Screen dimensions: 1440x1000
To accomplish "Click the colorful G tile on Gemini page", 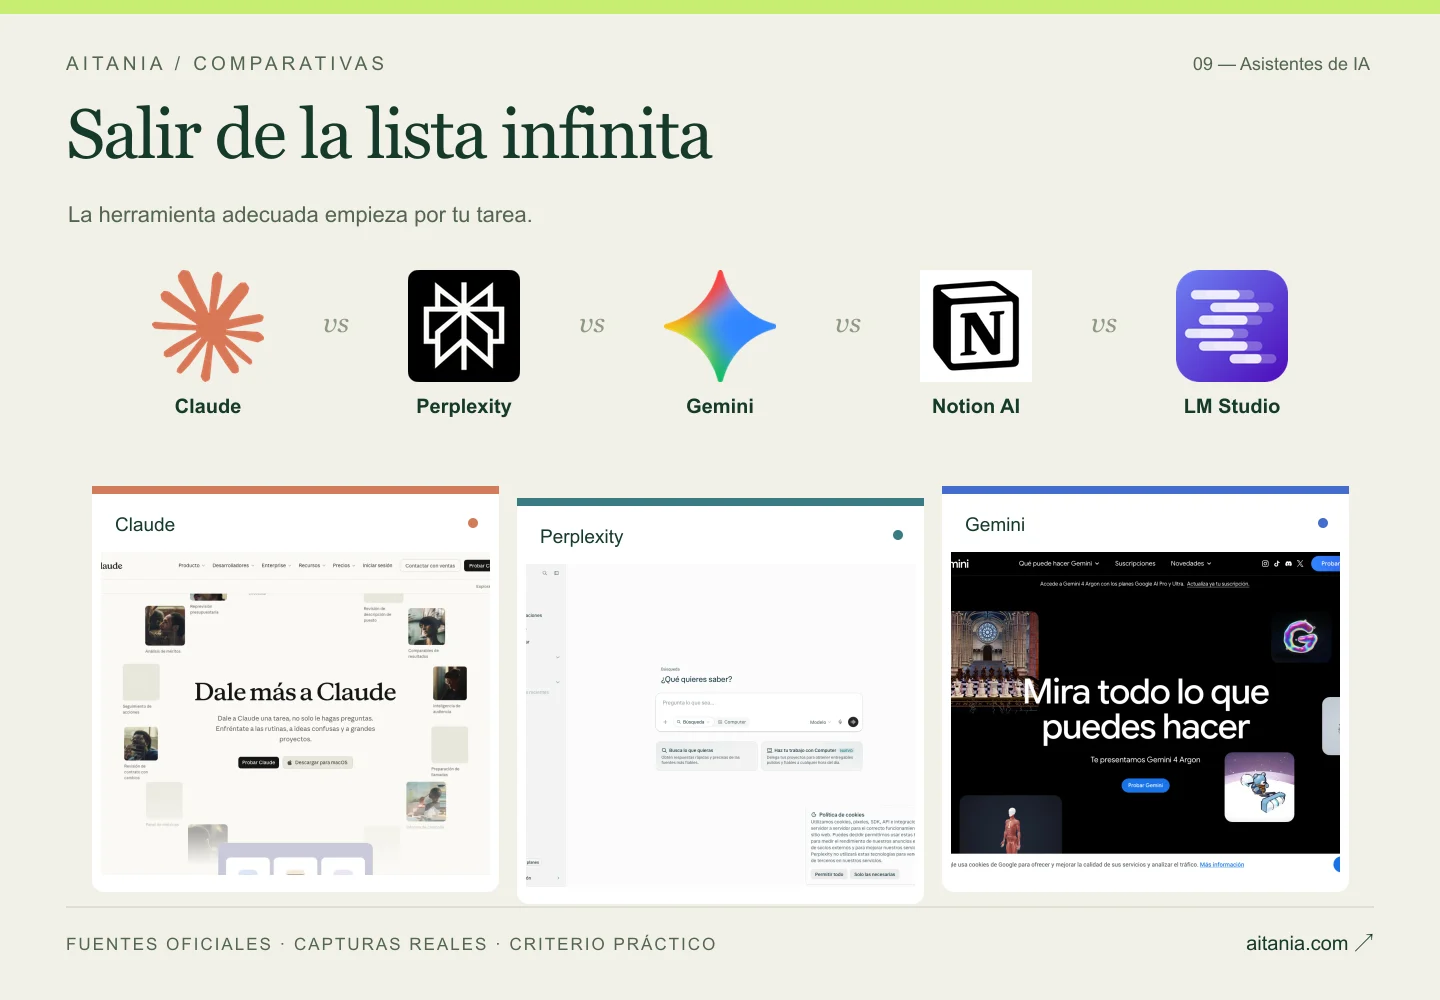I will tap(1301, 636).
